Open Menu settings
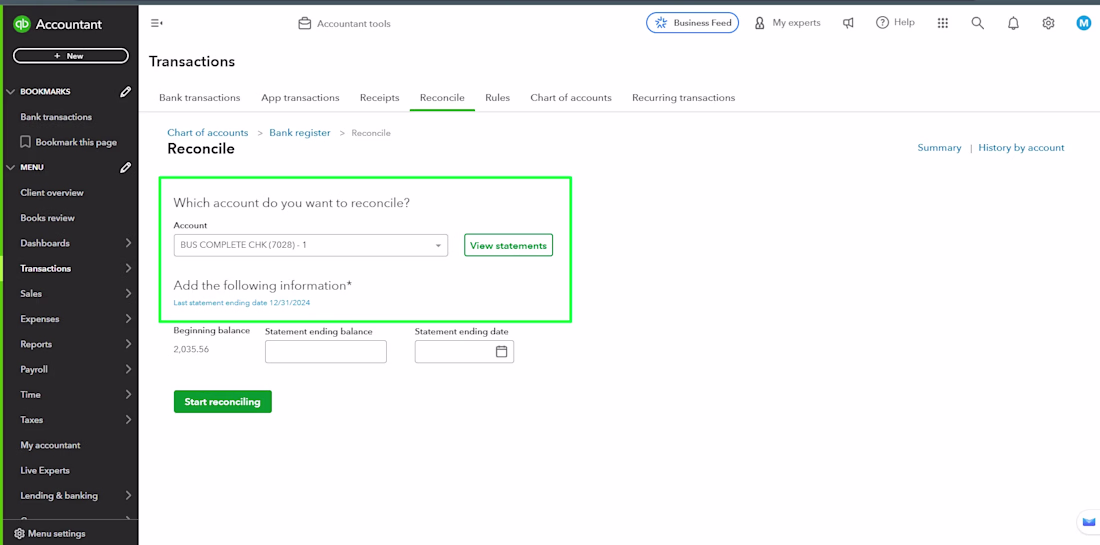 pos(50,534)
